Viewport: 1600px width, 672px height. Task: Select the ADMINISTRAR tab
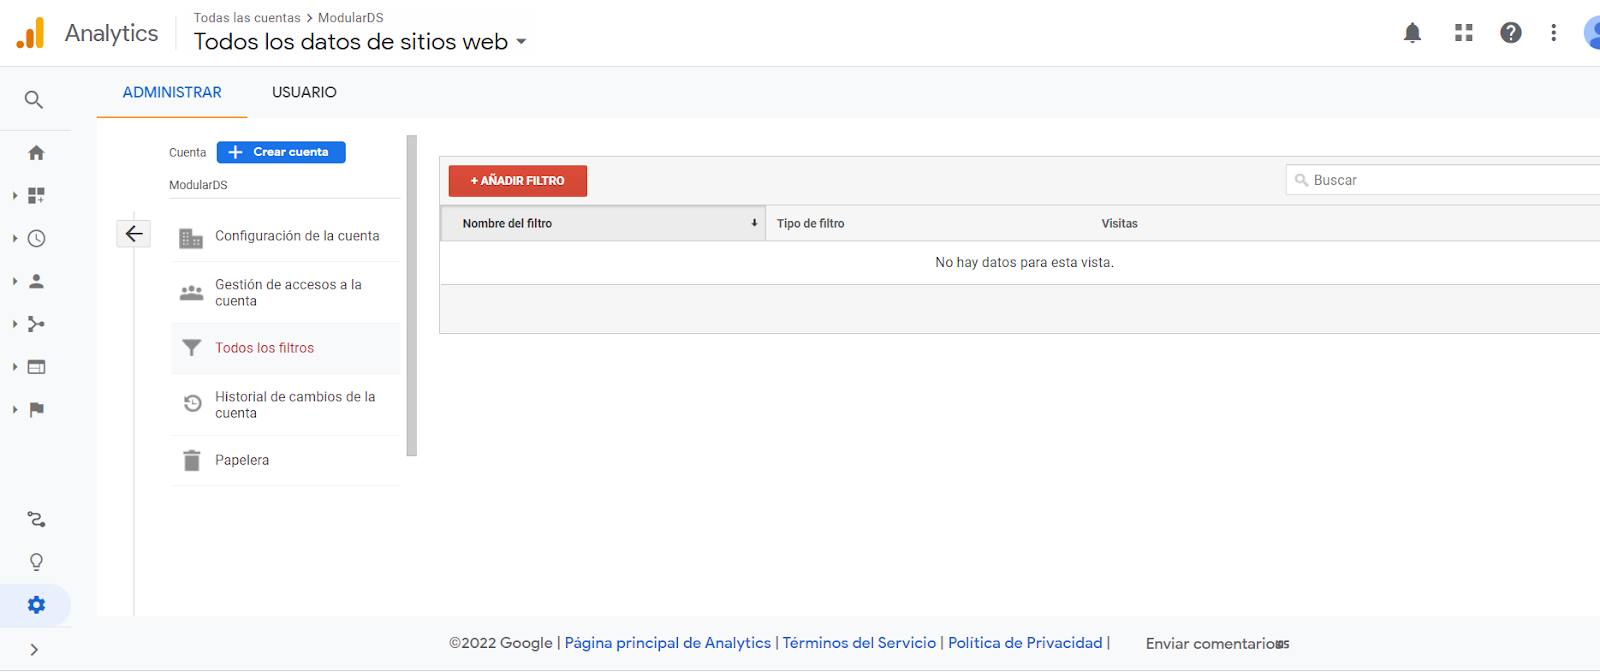(x=172, y=92)
